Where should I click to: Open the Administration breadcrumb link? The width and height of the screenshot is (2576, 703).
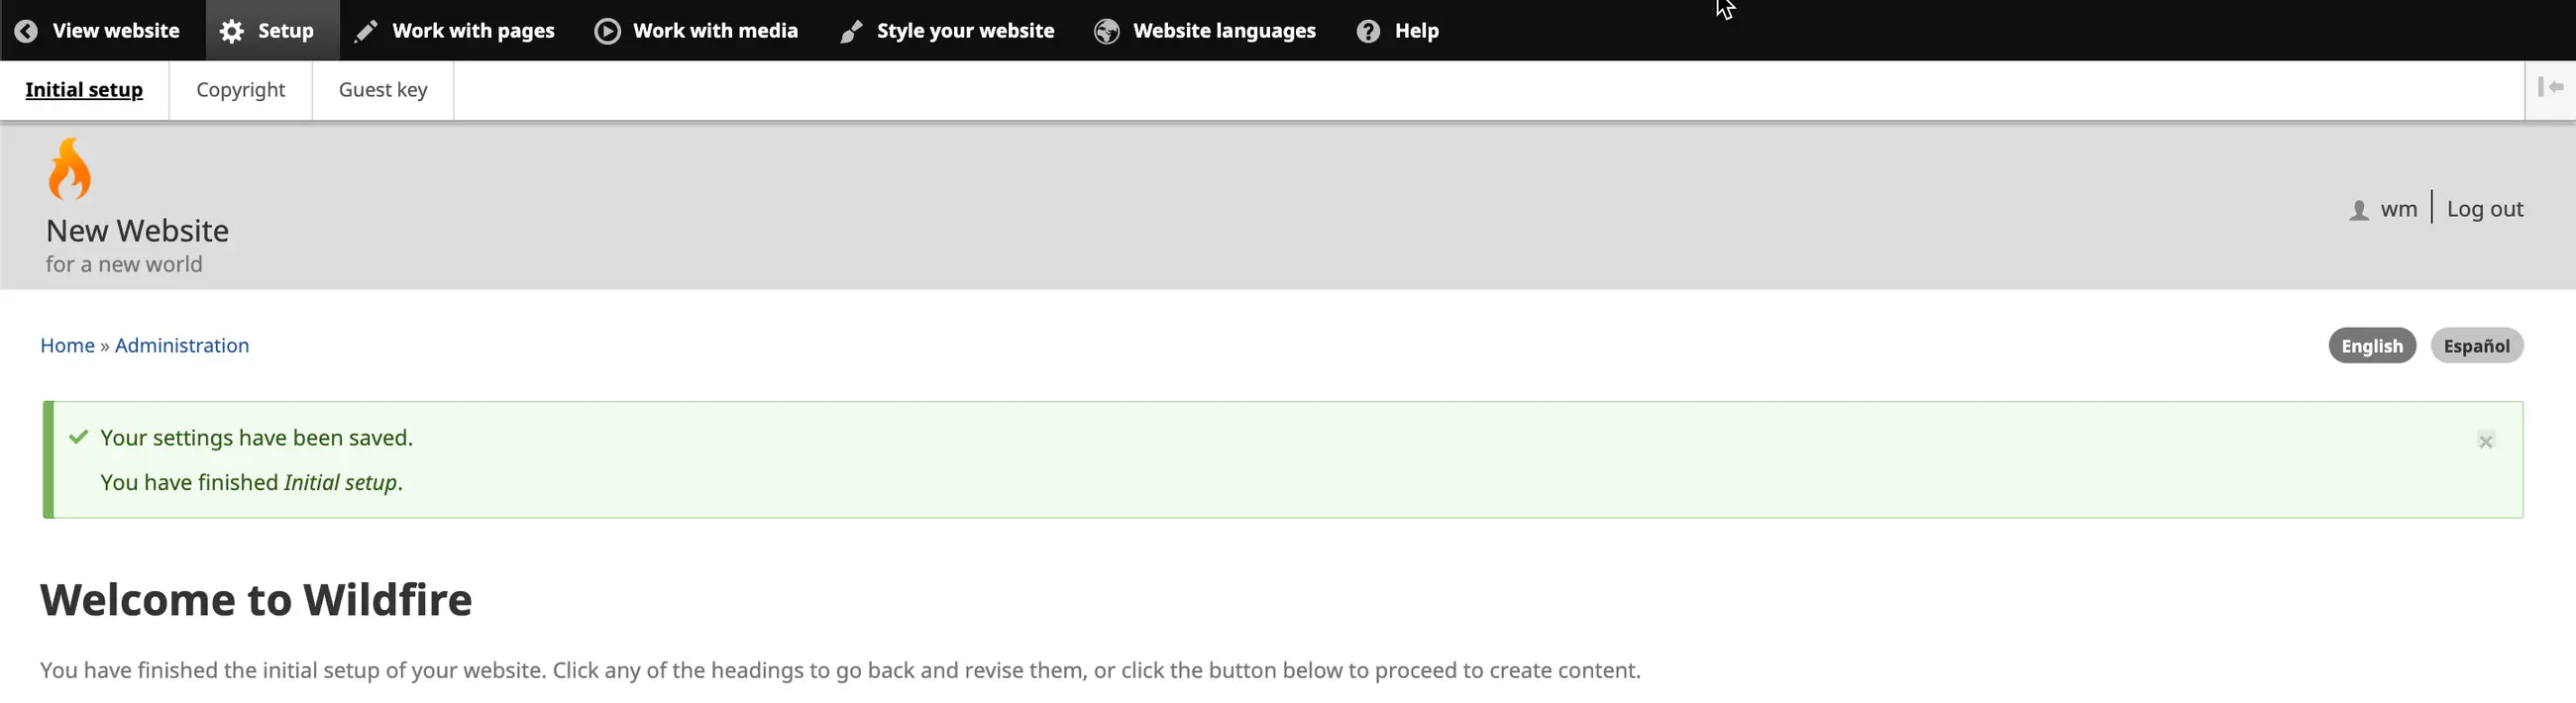pyautogui.click(x=182, y=345)
